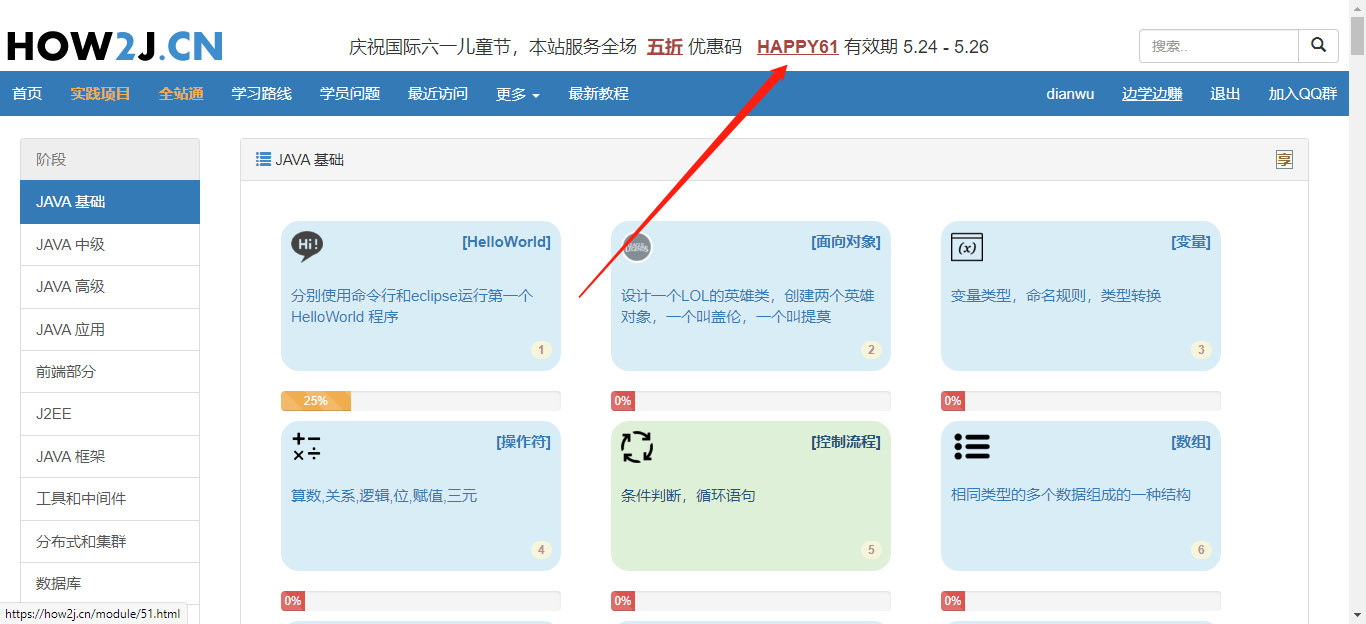Open 学习路线 in the navigation bar
The image size is (1366, 624).
tap(262, 94)
